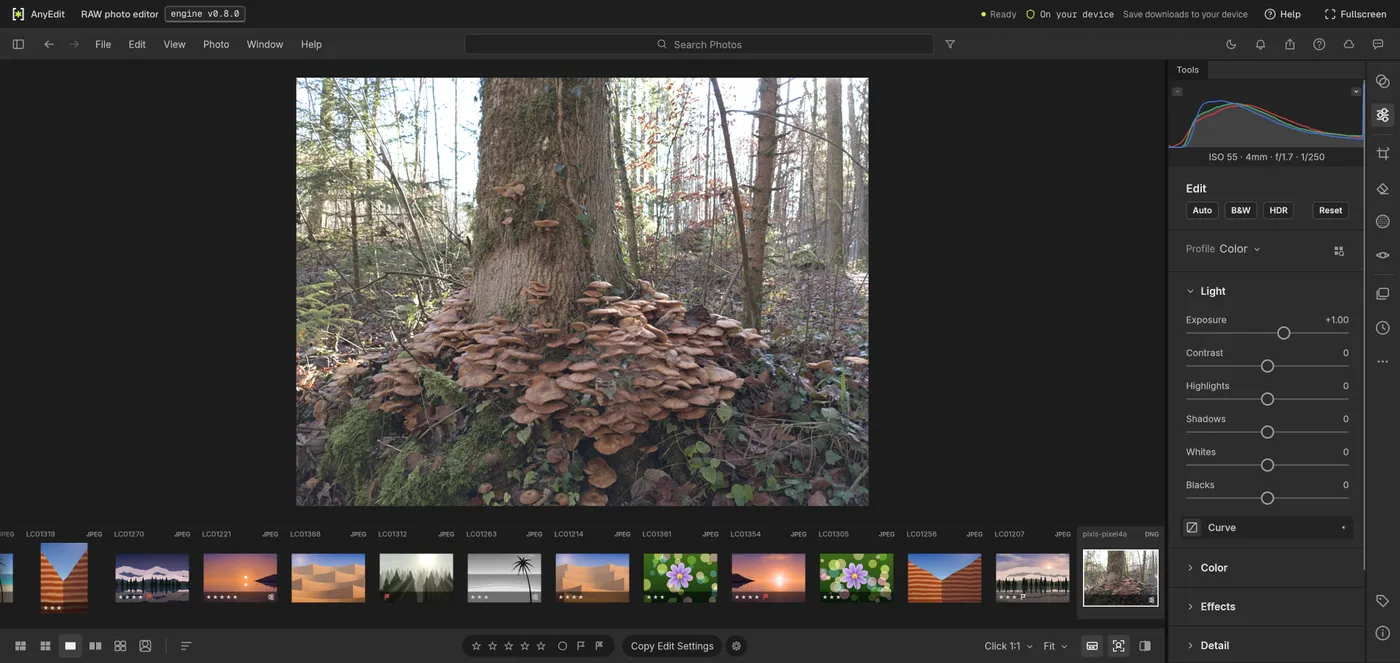Select the Edit sliders tool icon

[1382, 115]
